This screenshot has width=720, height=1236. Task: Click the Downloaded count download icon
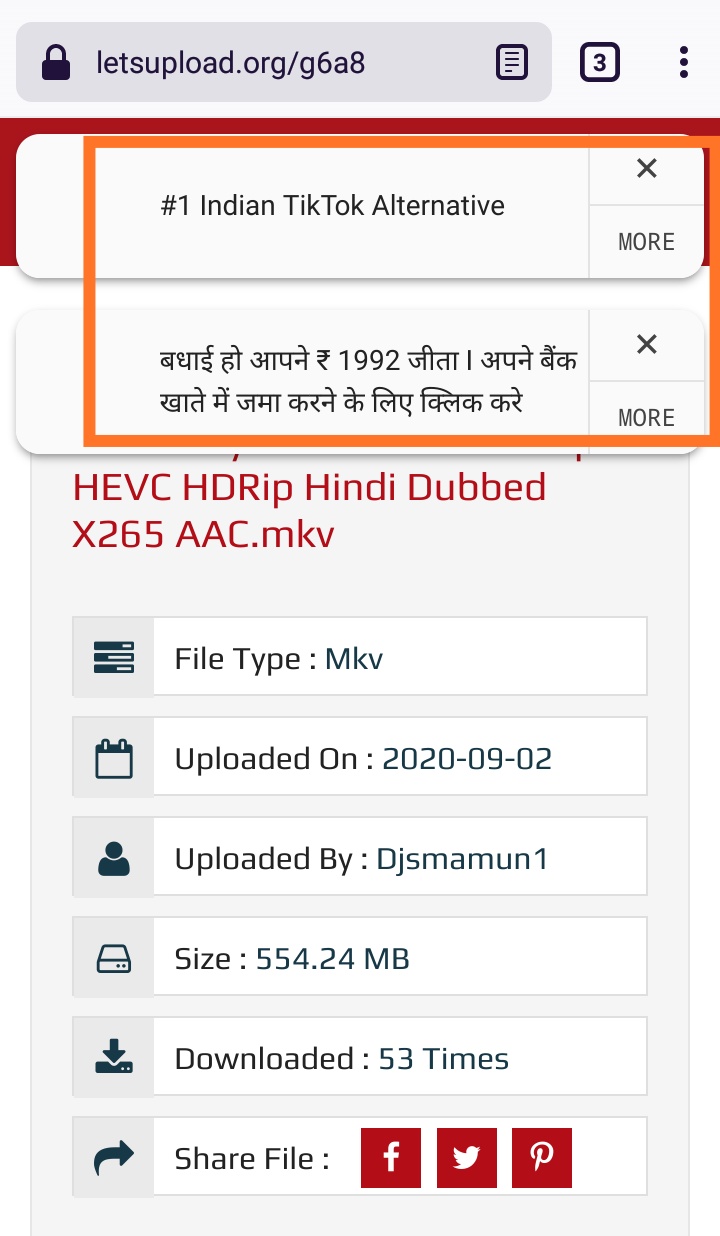point(114,1057)
